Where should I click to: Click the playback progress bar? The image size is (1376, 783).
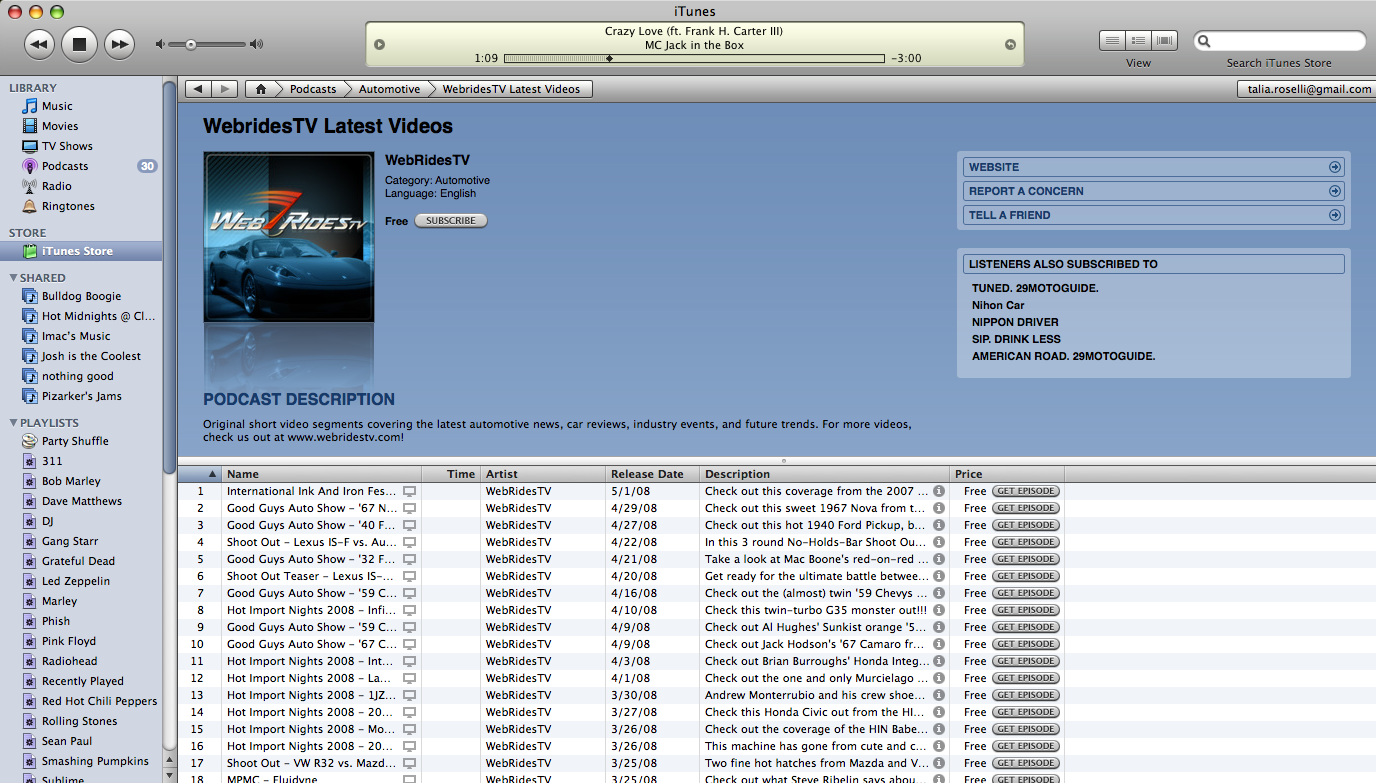click(x=694, y=59)
